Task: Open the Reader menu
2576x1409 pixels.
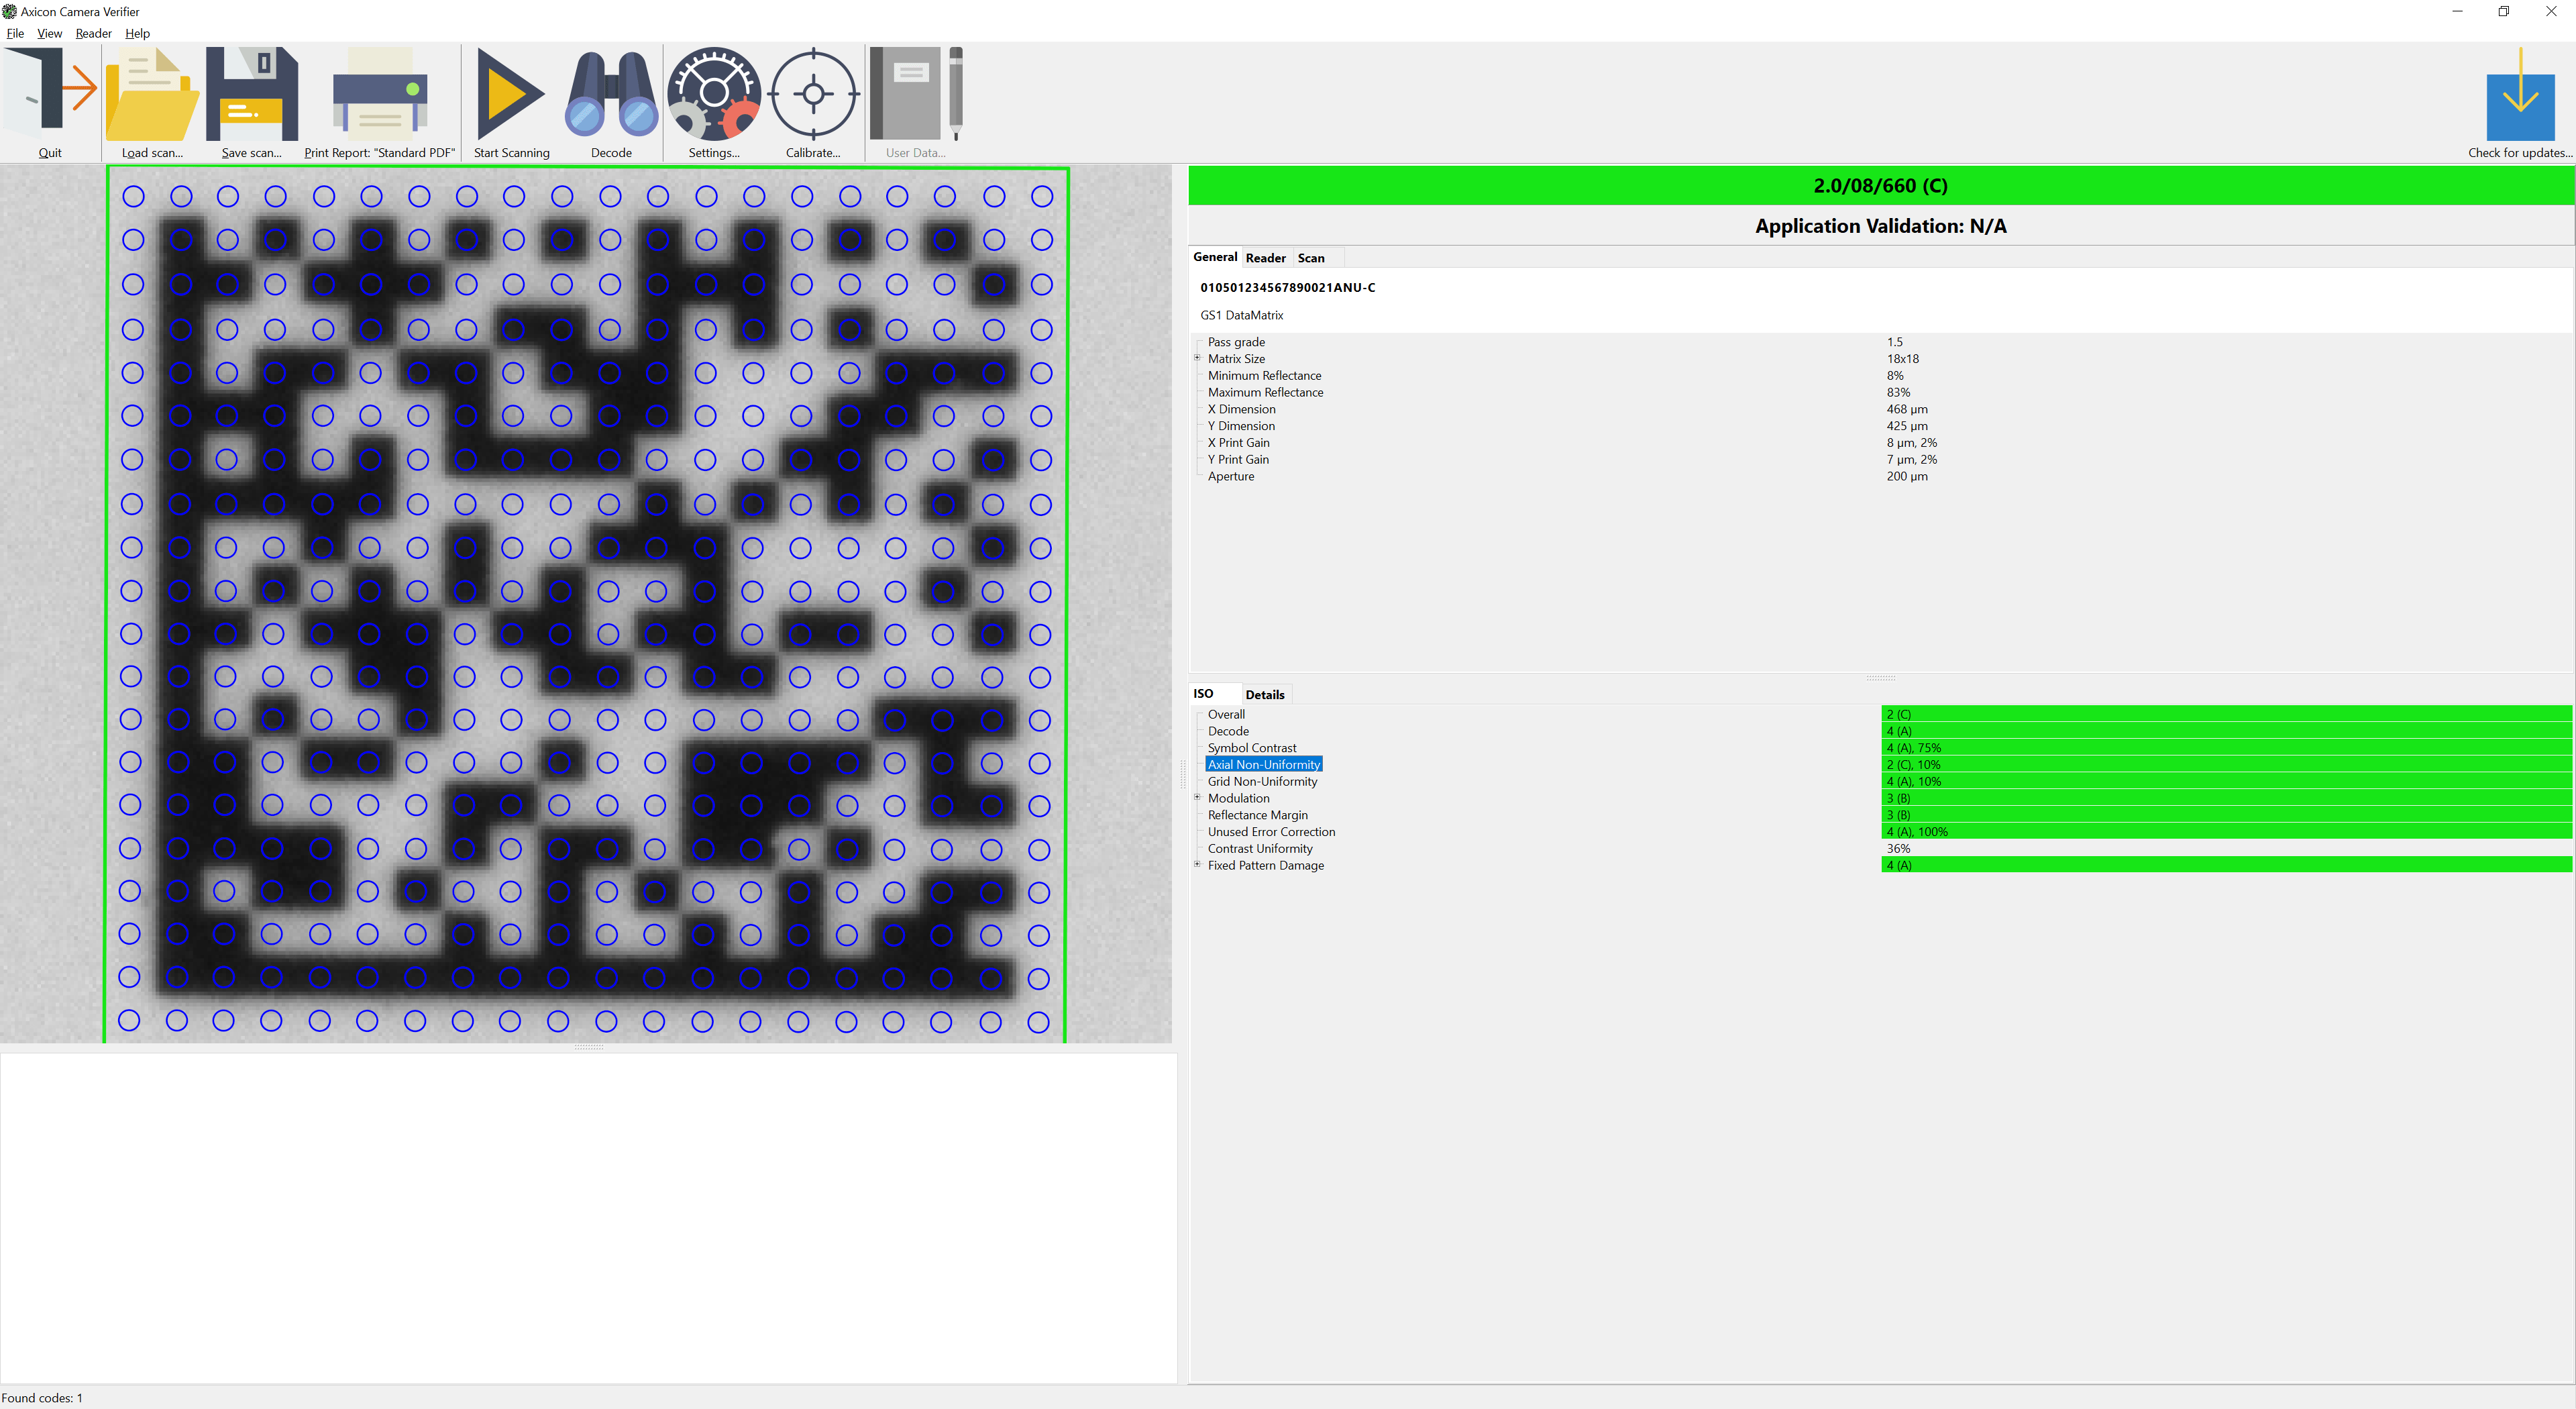Action: (x=93, y=33)
